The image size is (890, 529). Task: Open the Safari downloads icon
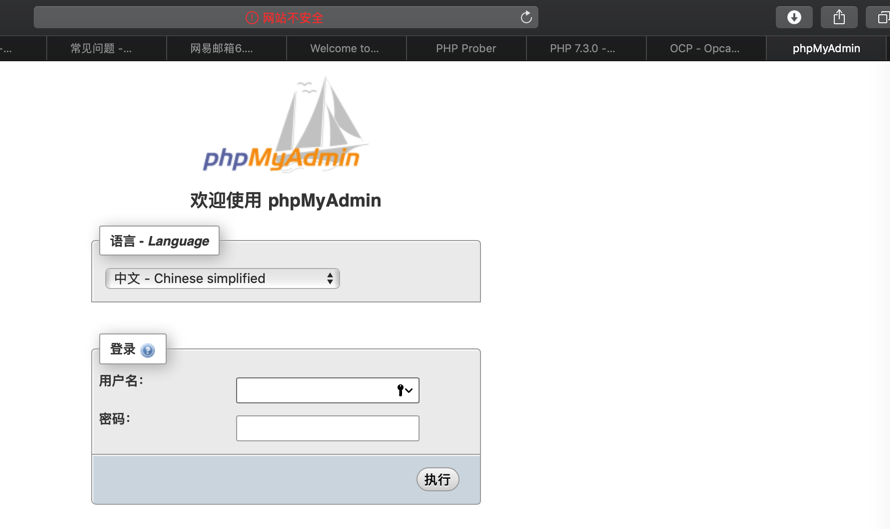(794, 18)
